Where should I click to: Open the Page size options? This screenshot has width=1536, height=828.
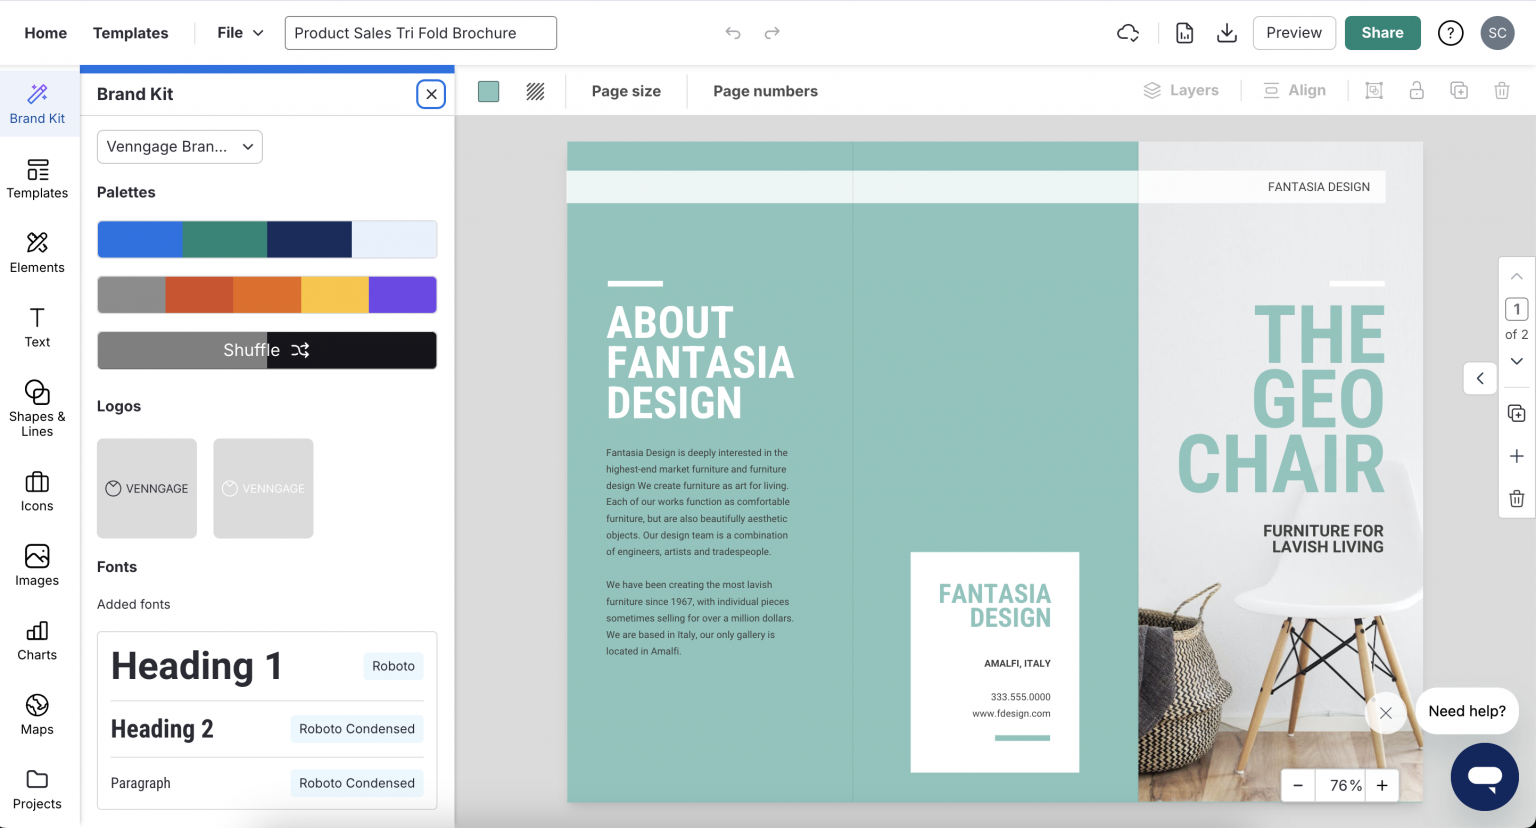[626, 90]
